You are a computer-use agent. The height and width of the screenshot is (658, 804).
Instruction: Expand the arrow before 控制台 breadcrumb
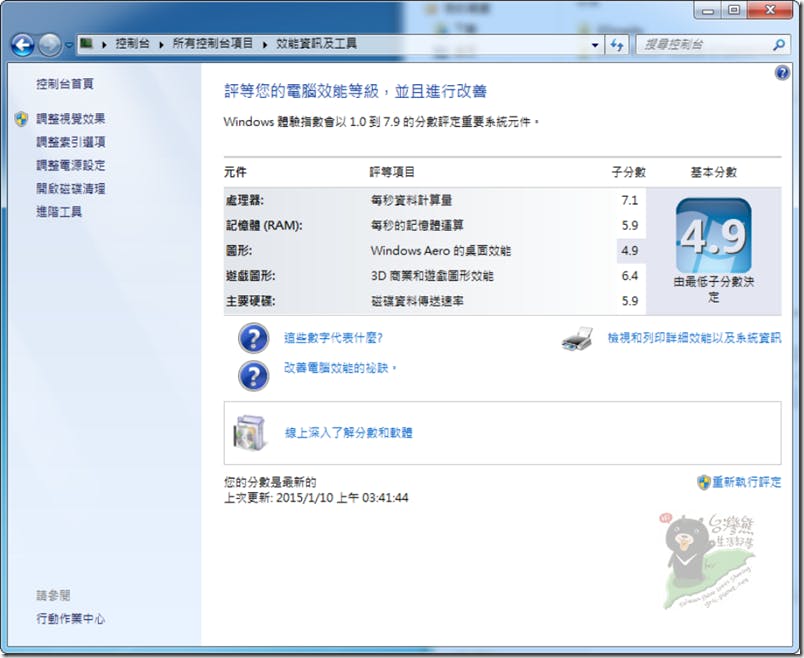pos(104,45)
